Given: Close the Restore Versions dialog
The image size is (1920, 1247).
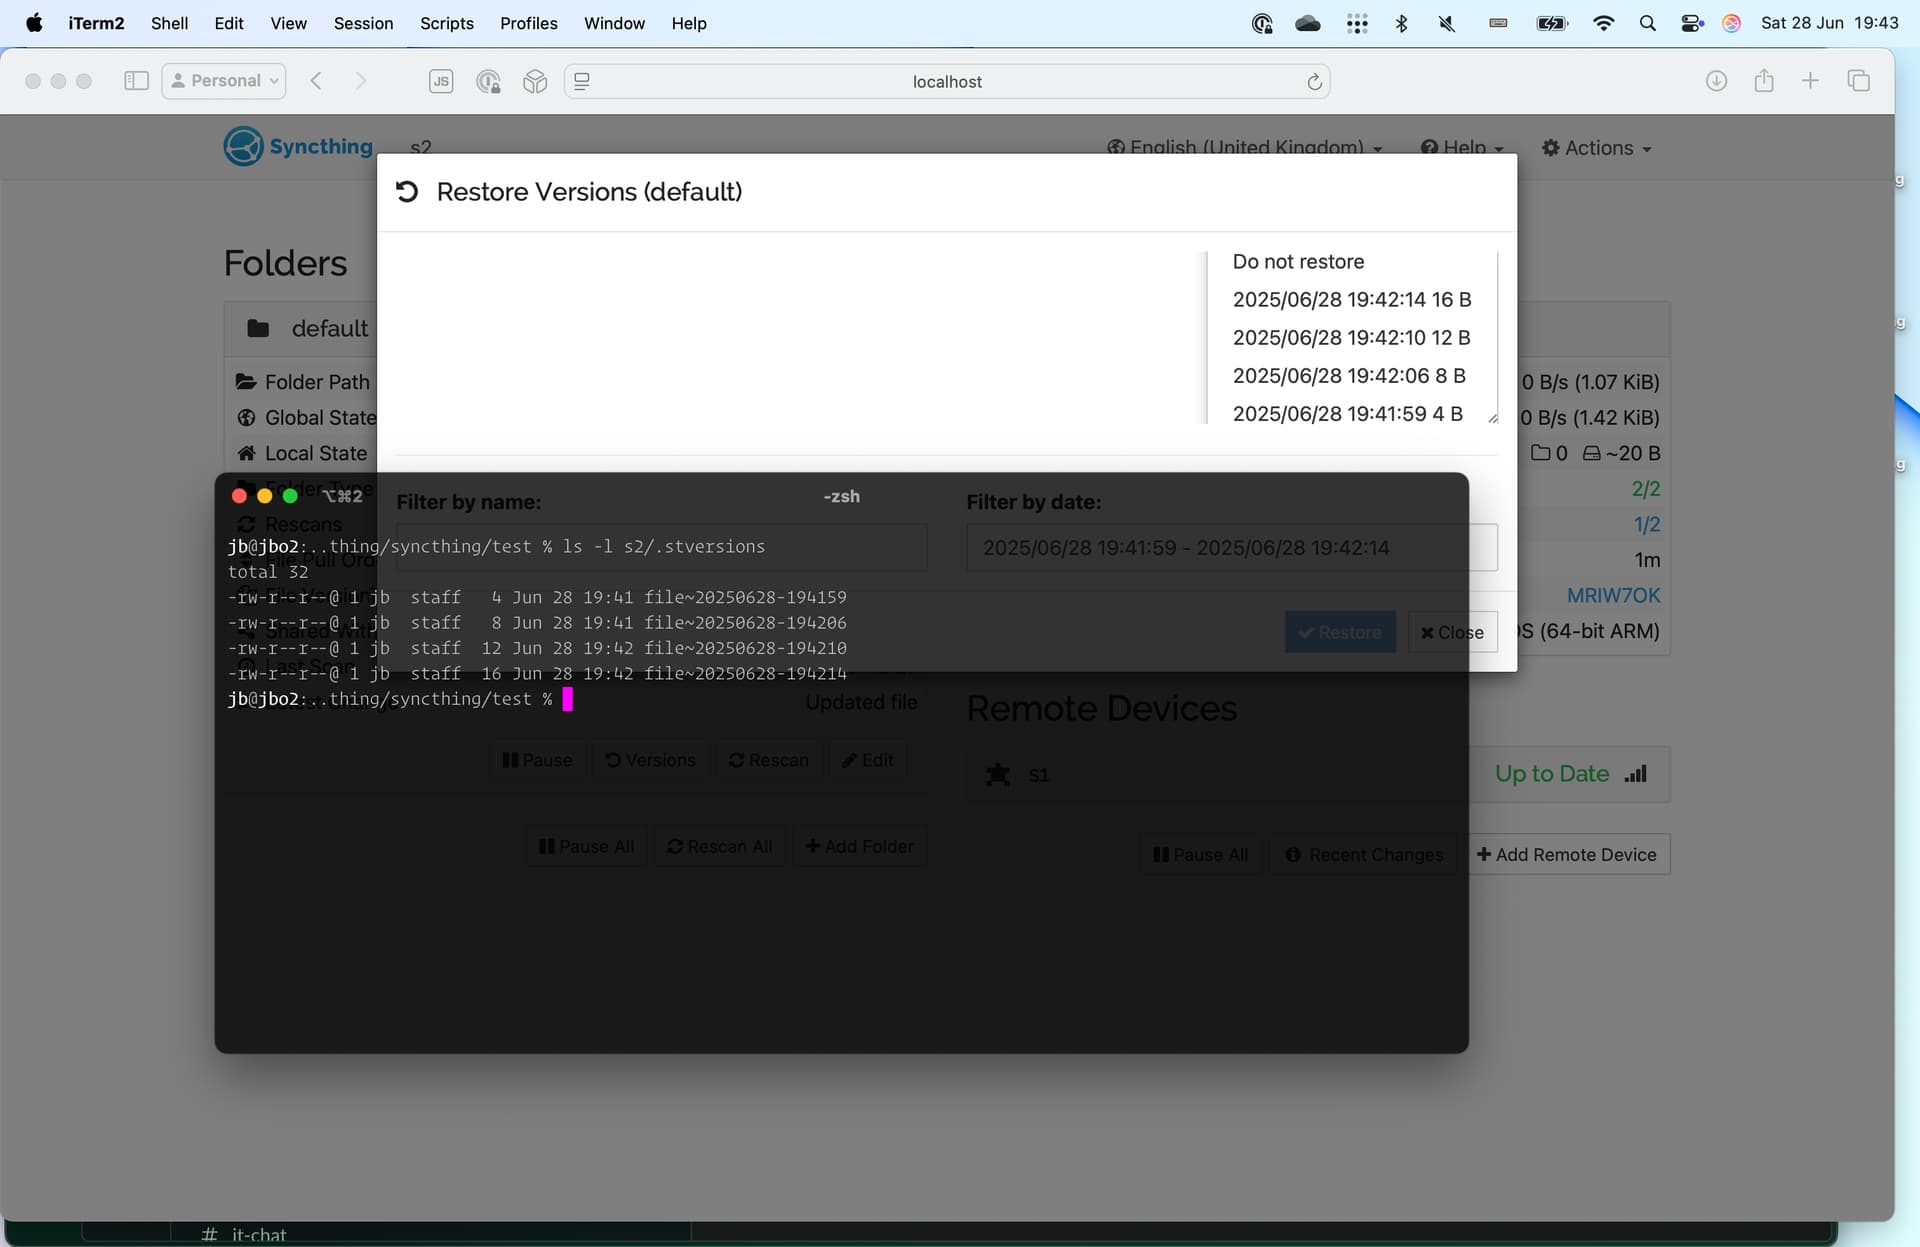Looking at the screenshot, I should pos(1452,632).
